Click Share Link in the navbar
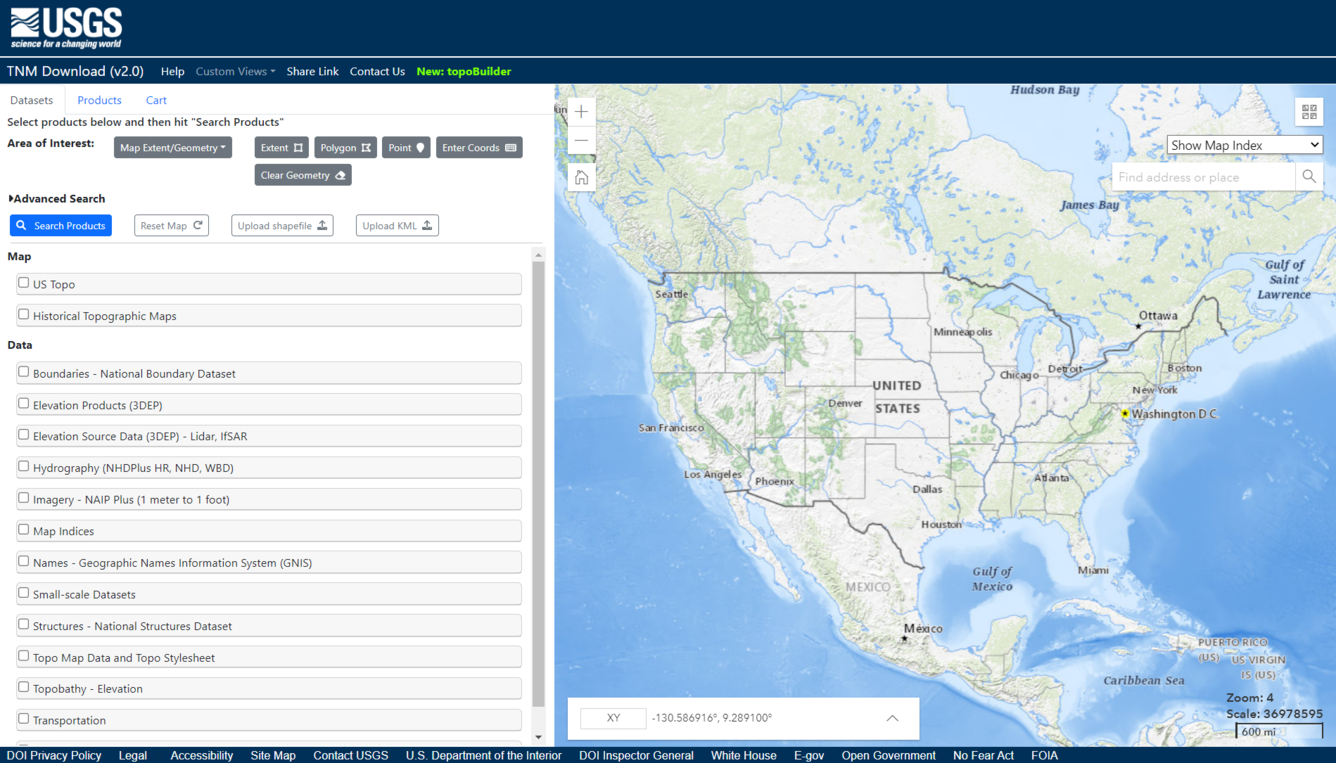 pyautogui.click(x=312, y=72)
